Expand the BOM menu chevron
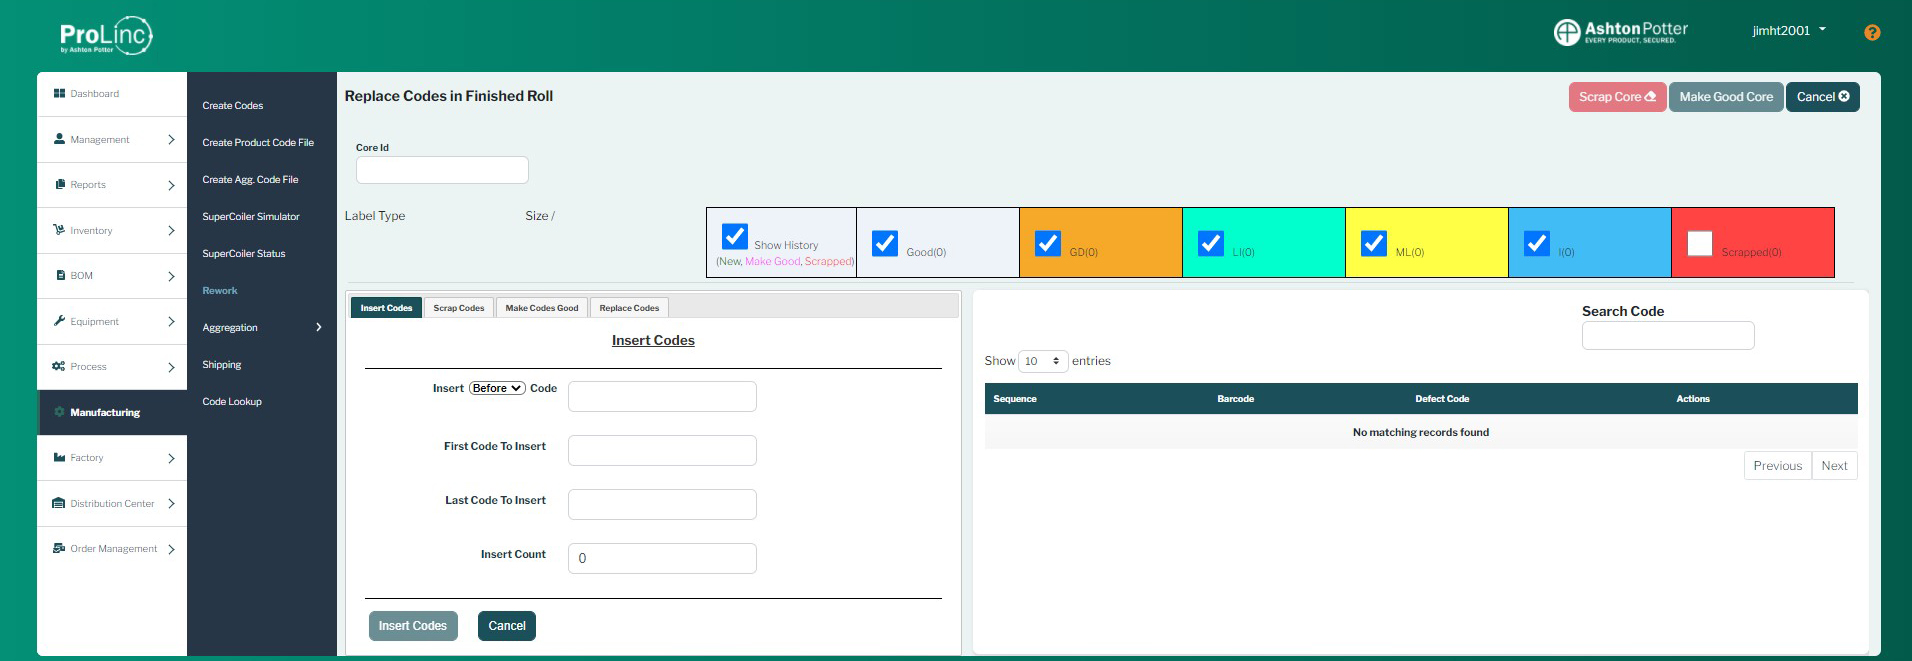 [171, 276]
